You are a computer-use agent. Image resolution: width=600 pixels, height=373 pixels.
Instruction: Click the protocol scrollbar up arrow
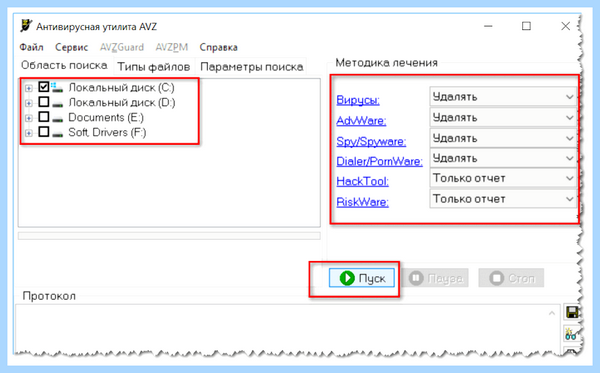(x=552, y=313)
